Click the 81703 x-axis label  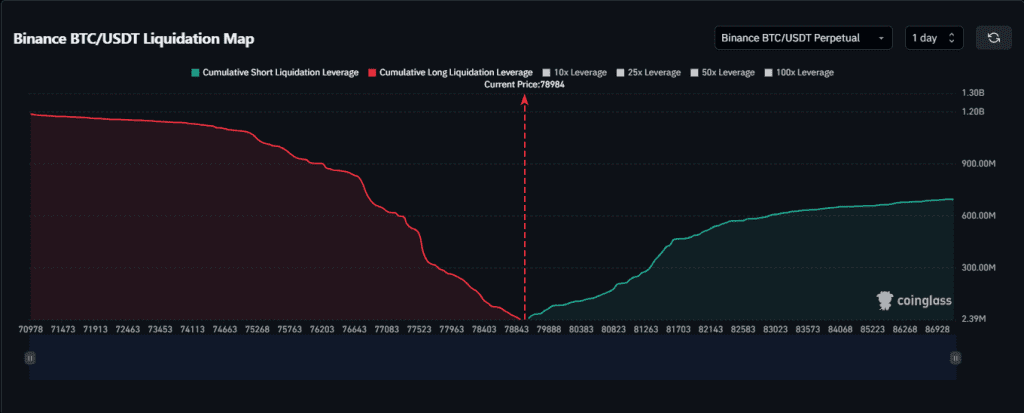(677, 329)
